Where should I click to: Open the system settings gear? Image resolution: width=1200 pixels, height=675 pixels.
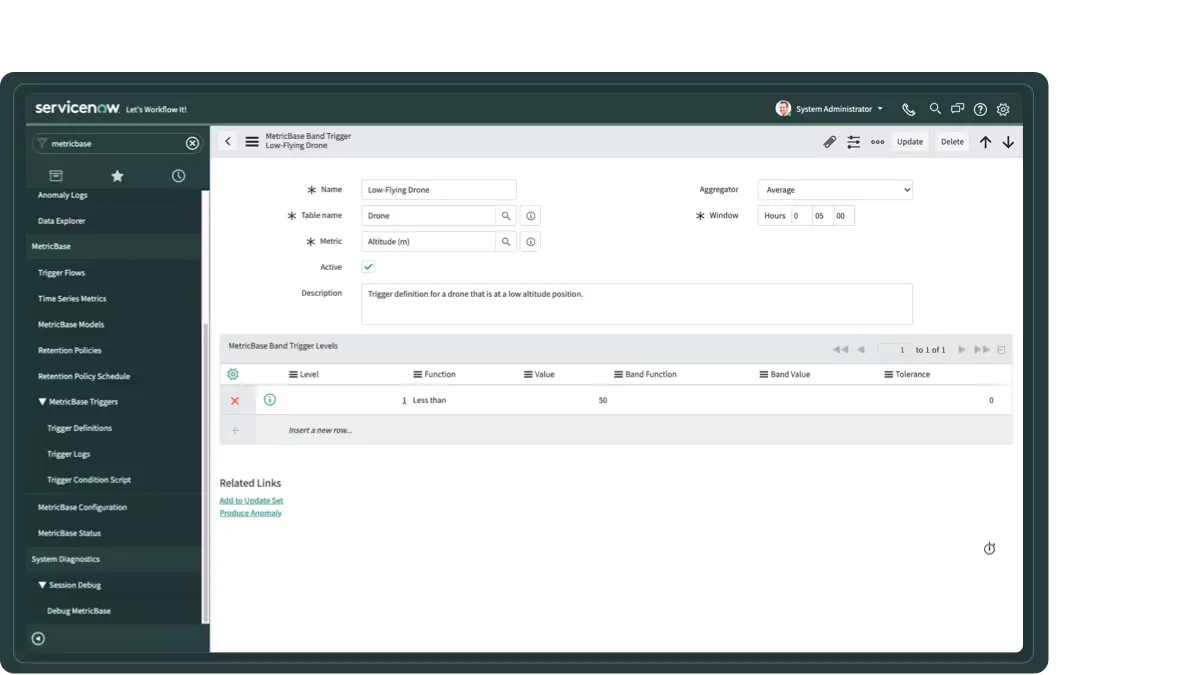1003,109
